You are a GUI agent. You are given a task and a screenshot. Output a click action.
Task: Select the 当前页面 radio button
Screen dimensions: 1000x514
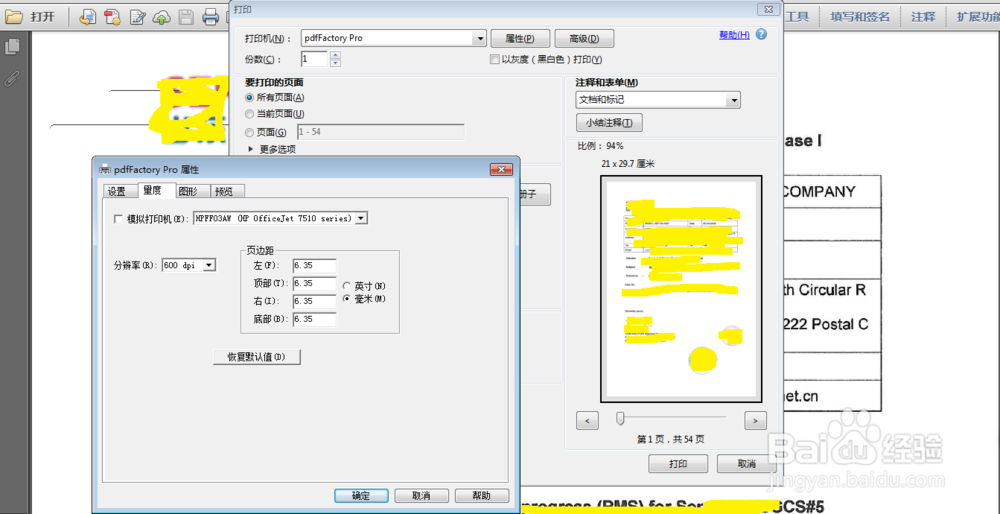point(249,114)
